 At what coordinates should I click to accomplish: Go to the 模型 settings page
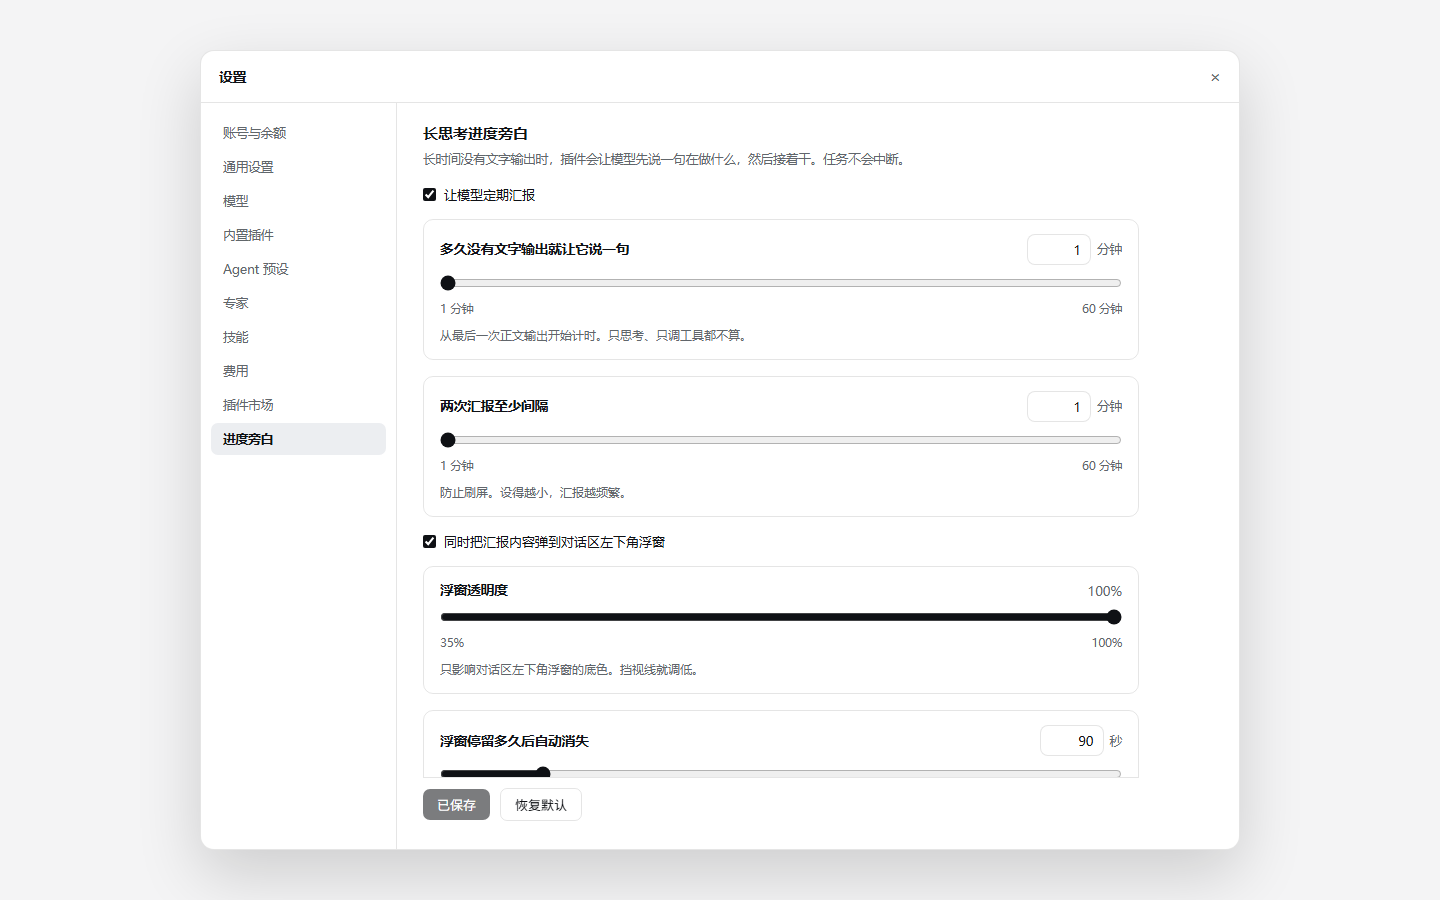298,201
